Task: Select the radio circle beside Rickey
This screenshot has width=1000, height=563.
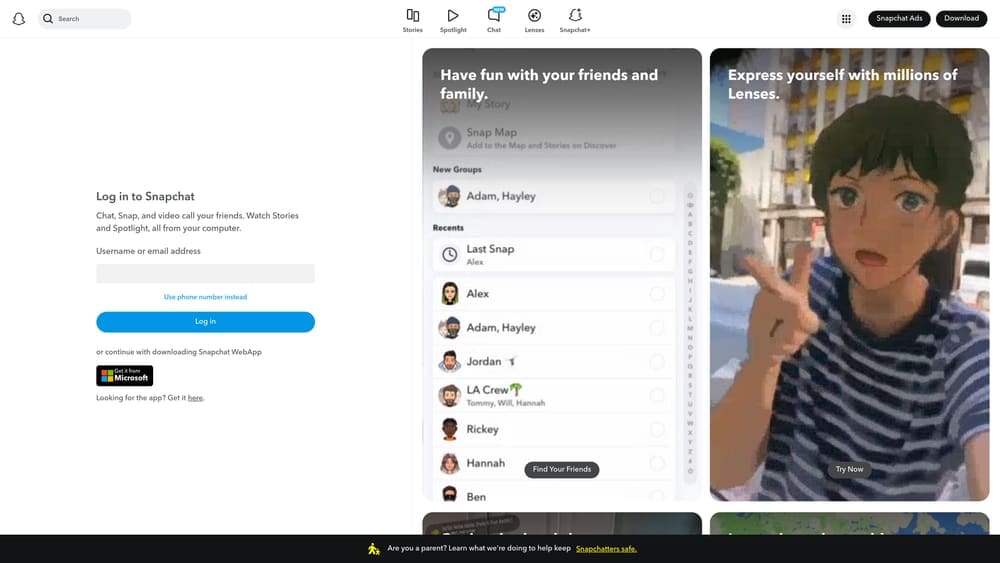Action: (x=657, y=429)
